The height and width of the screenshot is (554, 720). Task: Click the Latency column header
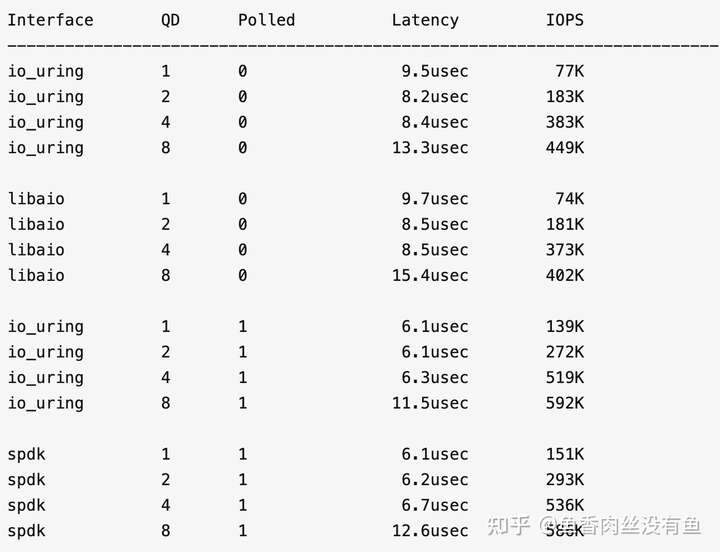click(x=425, y=20)
